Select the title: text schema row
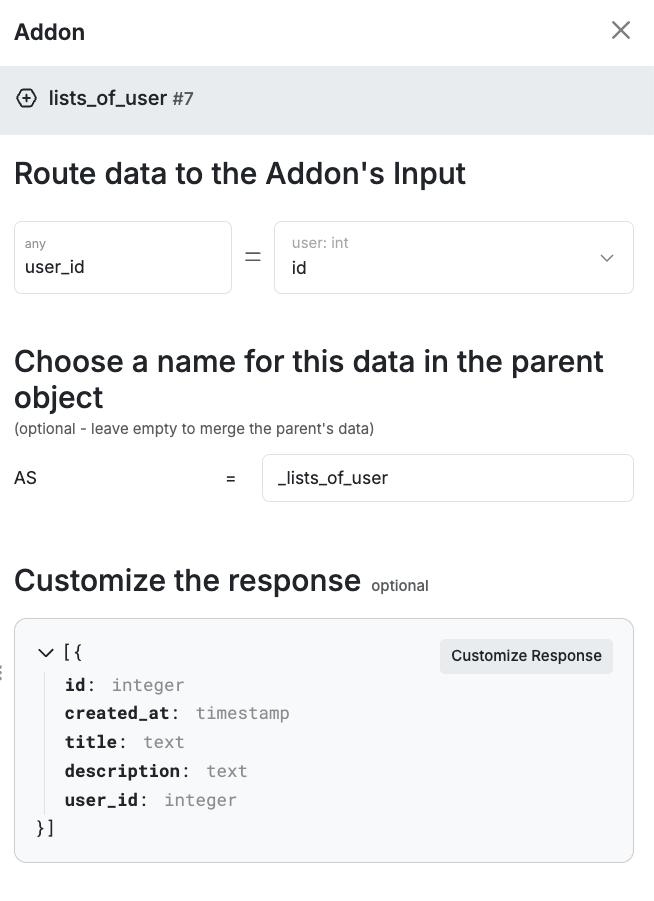654x901 pixels. (124, 742)
